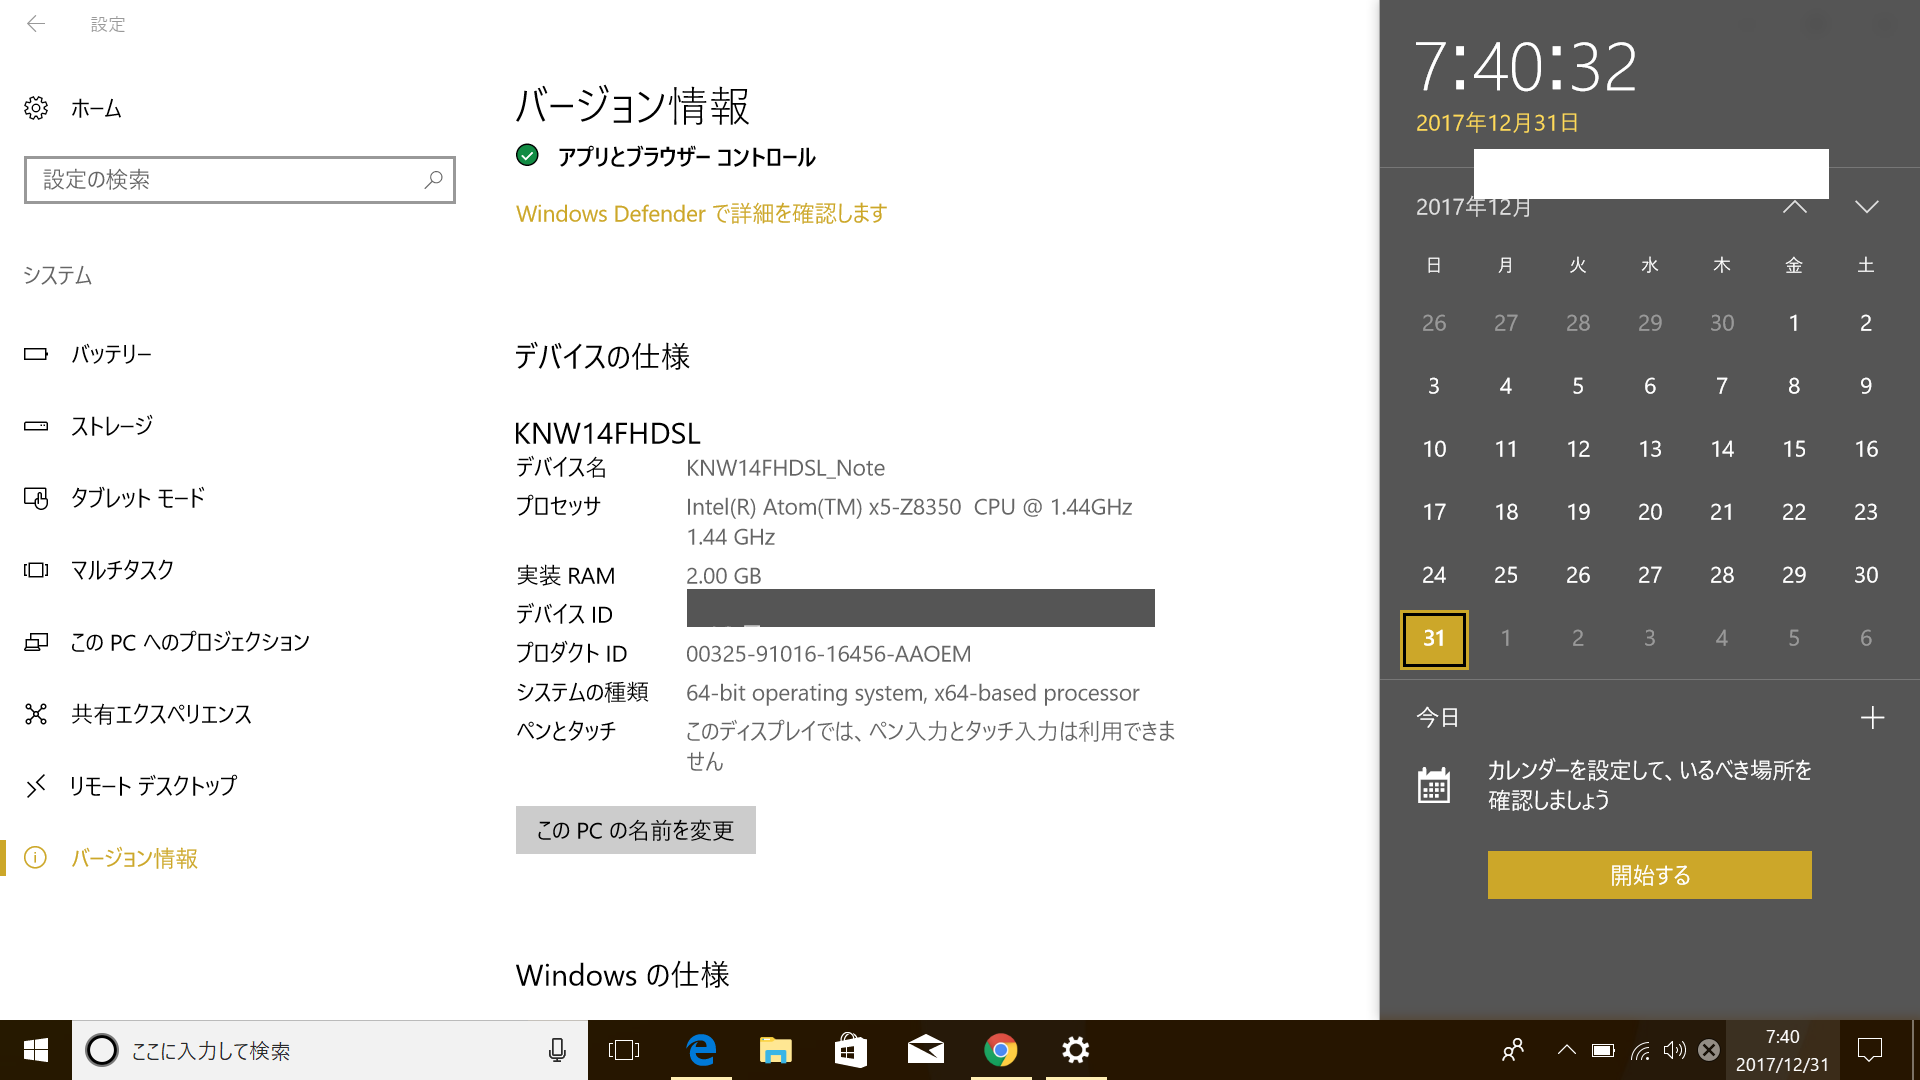This screenshot has height=1080, width=1920.
Task: Show hidden tray icons chevron
Action: pos(1566,1050)
